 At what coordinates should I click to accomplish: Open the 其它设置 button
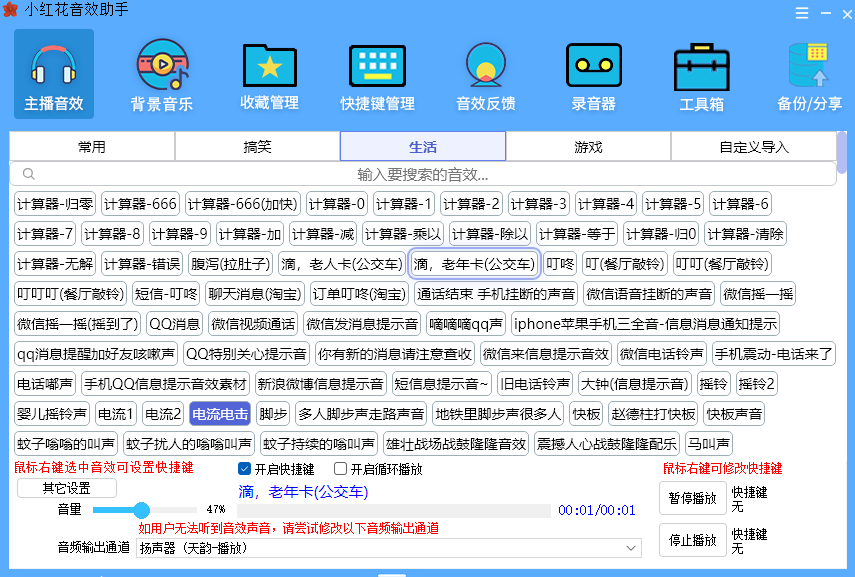click(x=67, y=488)
